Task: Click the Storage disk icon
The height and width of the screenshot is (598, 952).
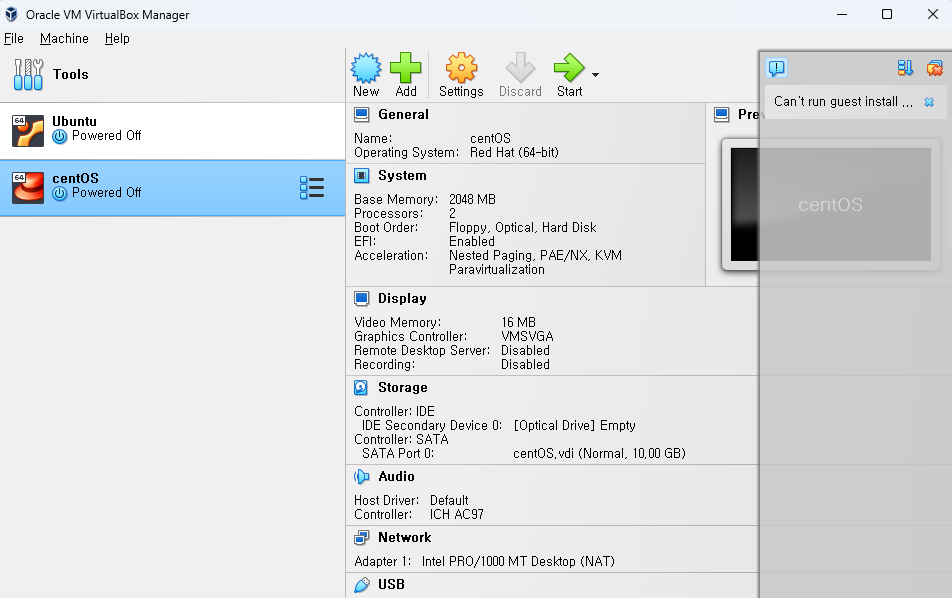Action: click(x=361, y=387)
